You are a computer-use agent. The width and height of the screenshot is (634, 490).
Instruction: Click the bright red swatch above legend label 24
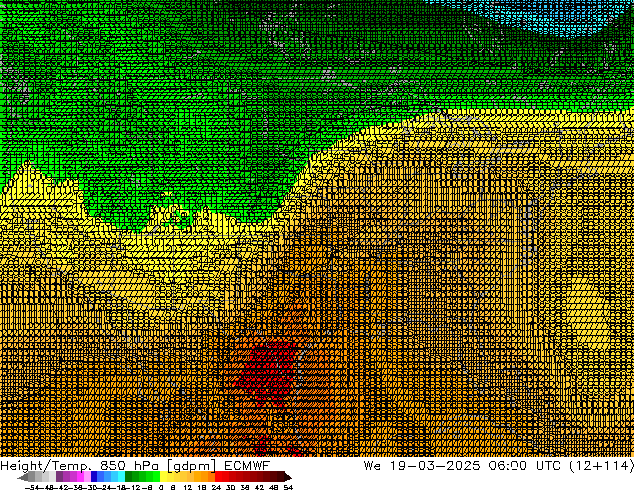pyautogui.click(x=218, y=477)
